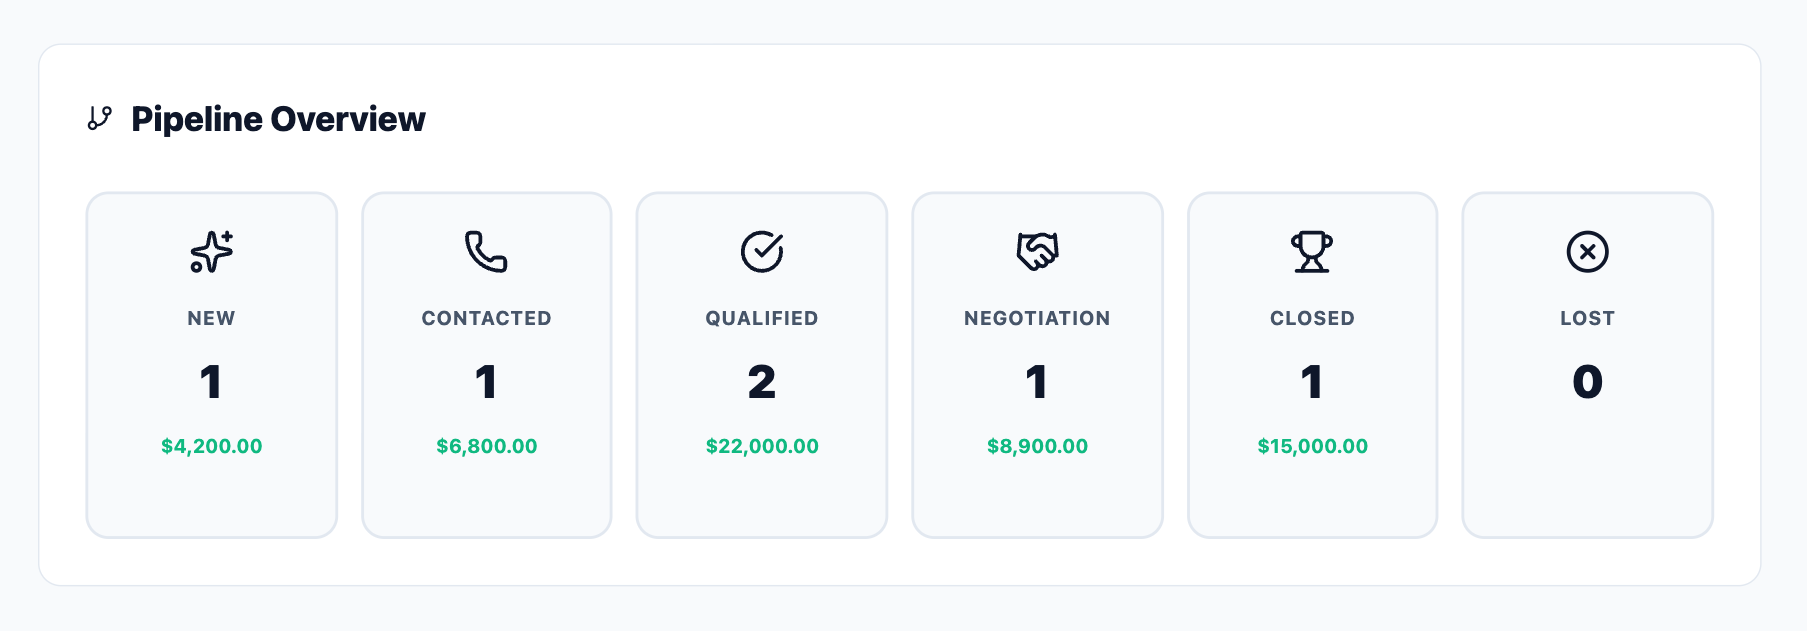The image size is (1807, 631).
Task: Select the CONTACTED stage label
Action: pos(486,318)
